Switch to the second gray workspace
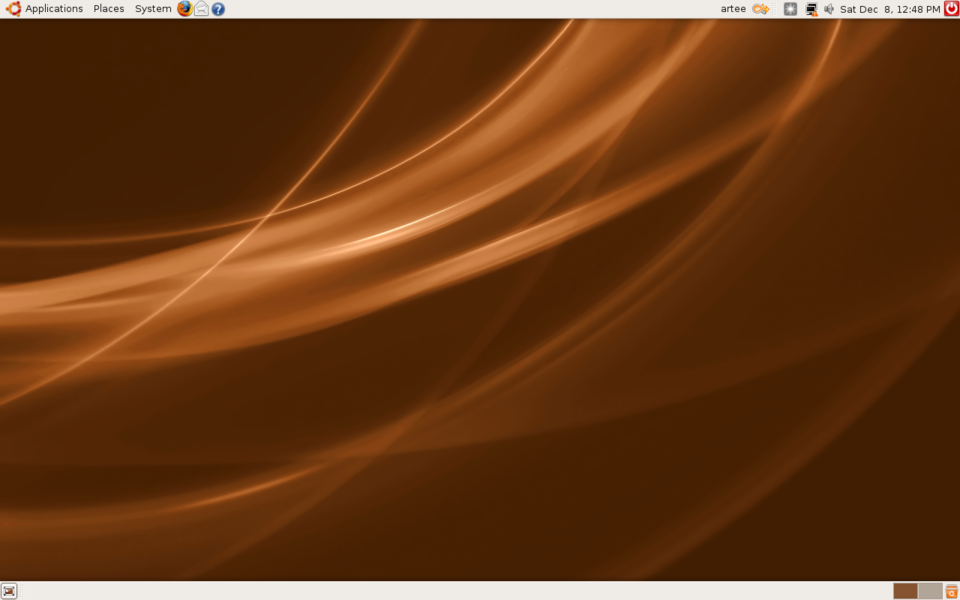Screen dimensions: 960x600 coord(930,591)
